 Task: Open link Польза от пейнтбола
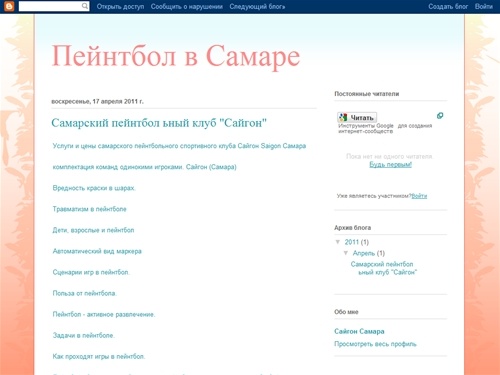coord(85,293)
